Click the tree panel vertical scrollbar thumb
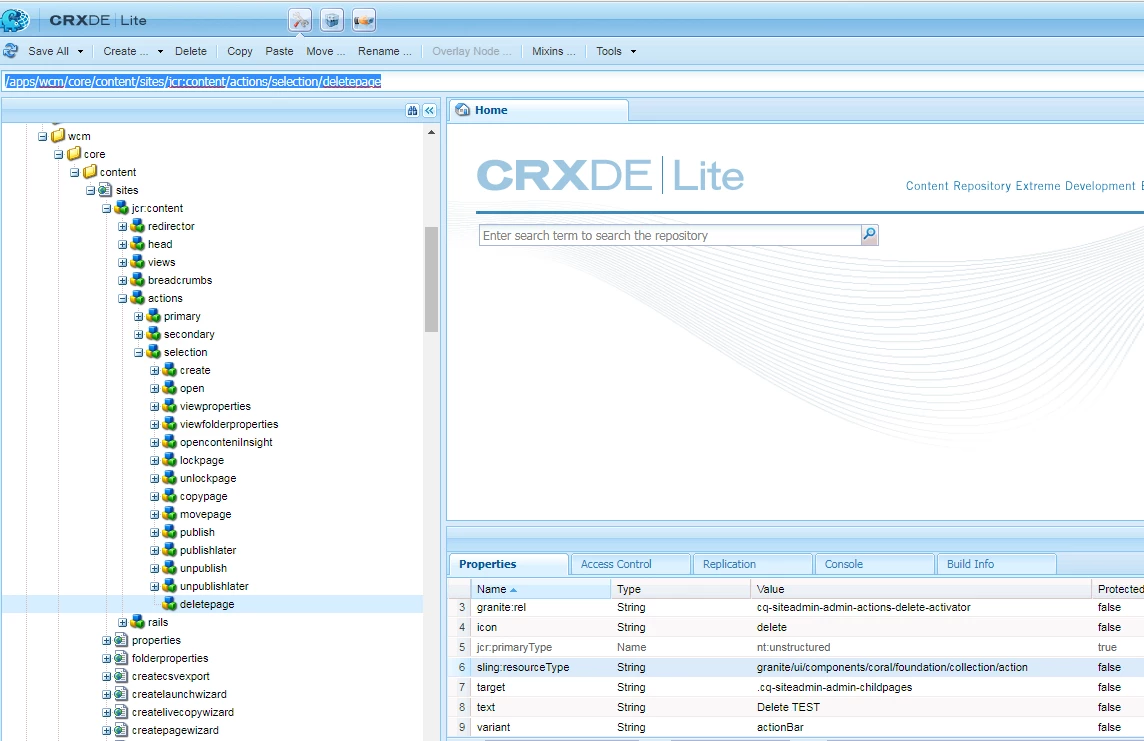The width and height of the screenshot is (1144, 741). point(431,279)
